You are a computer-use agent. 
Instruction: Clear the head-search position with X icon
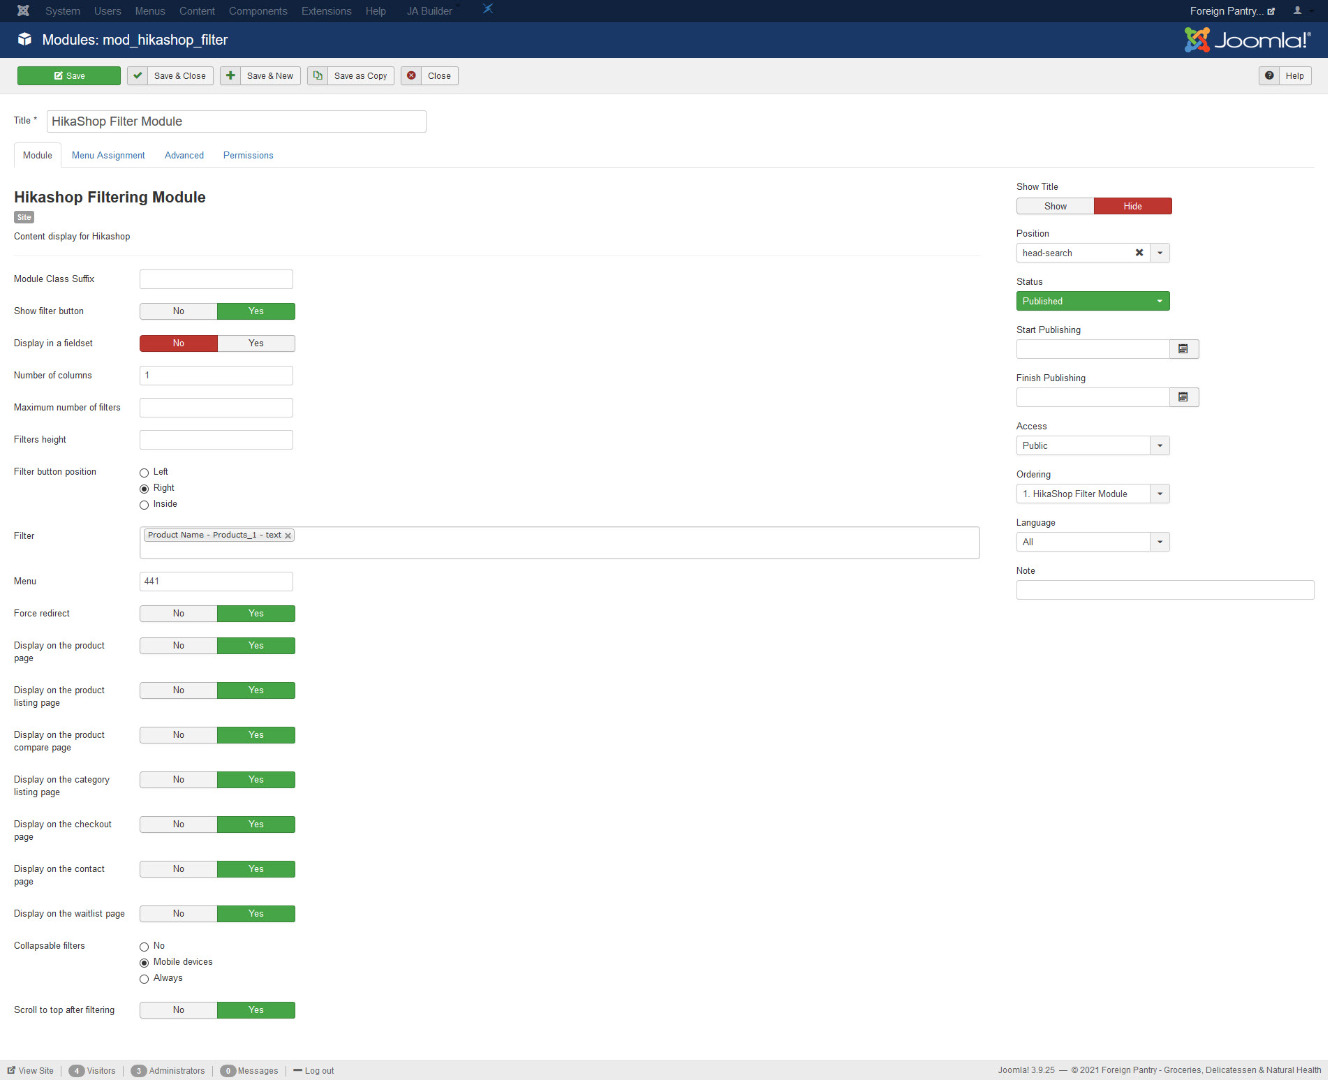click(1139, 253)
